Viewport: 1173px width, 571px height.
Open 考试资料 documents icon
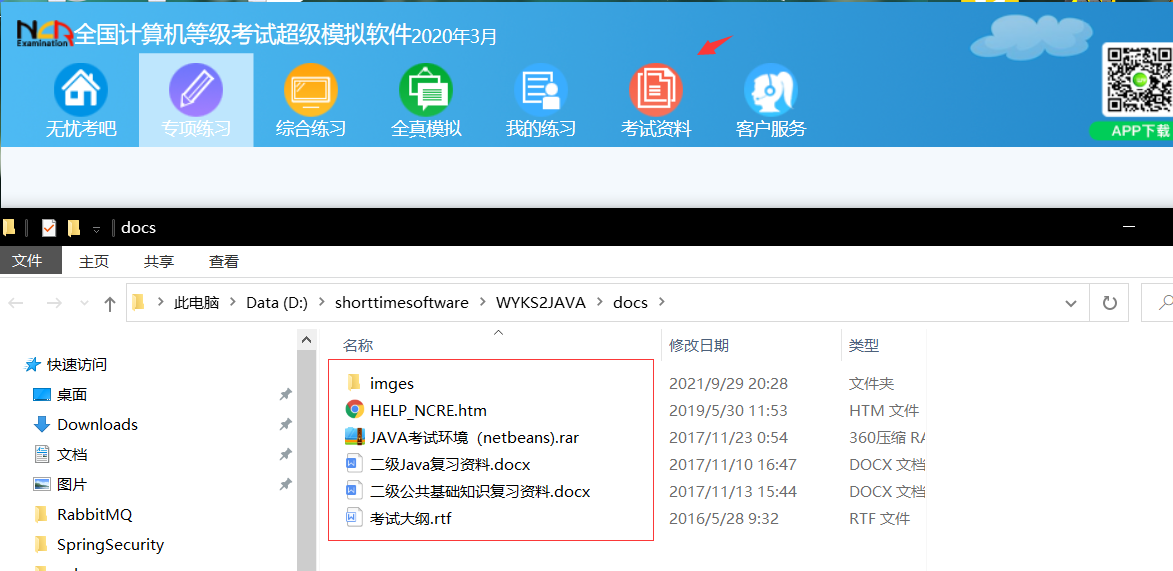click(655, 91)
